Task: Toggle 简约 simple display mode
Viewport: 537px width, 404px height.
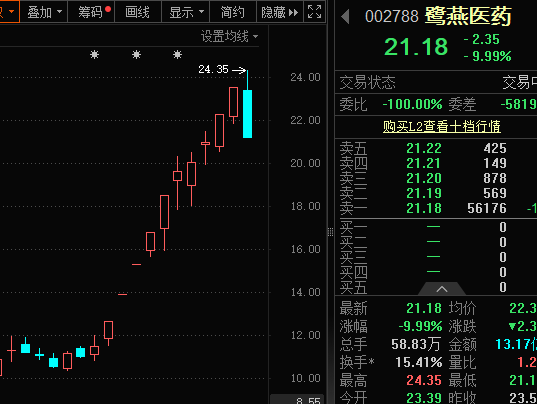Action: pos(233,12)
